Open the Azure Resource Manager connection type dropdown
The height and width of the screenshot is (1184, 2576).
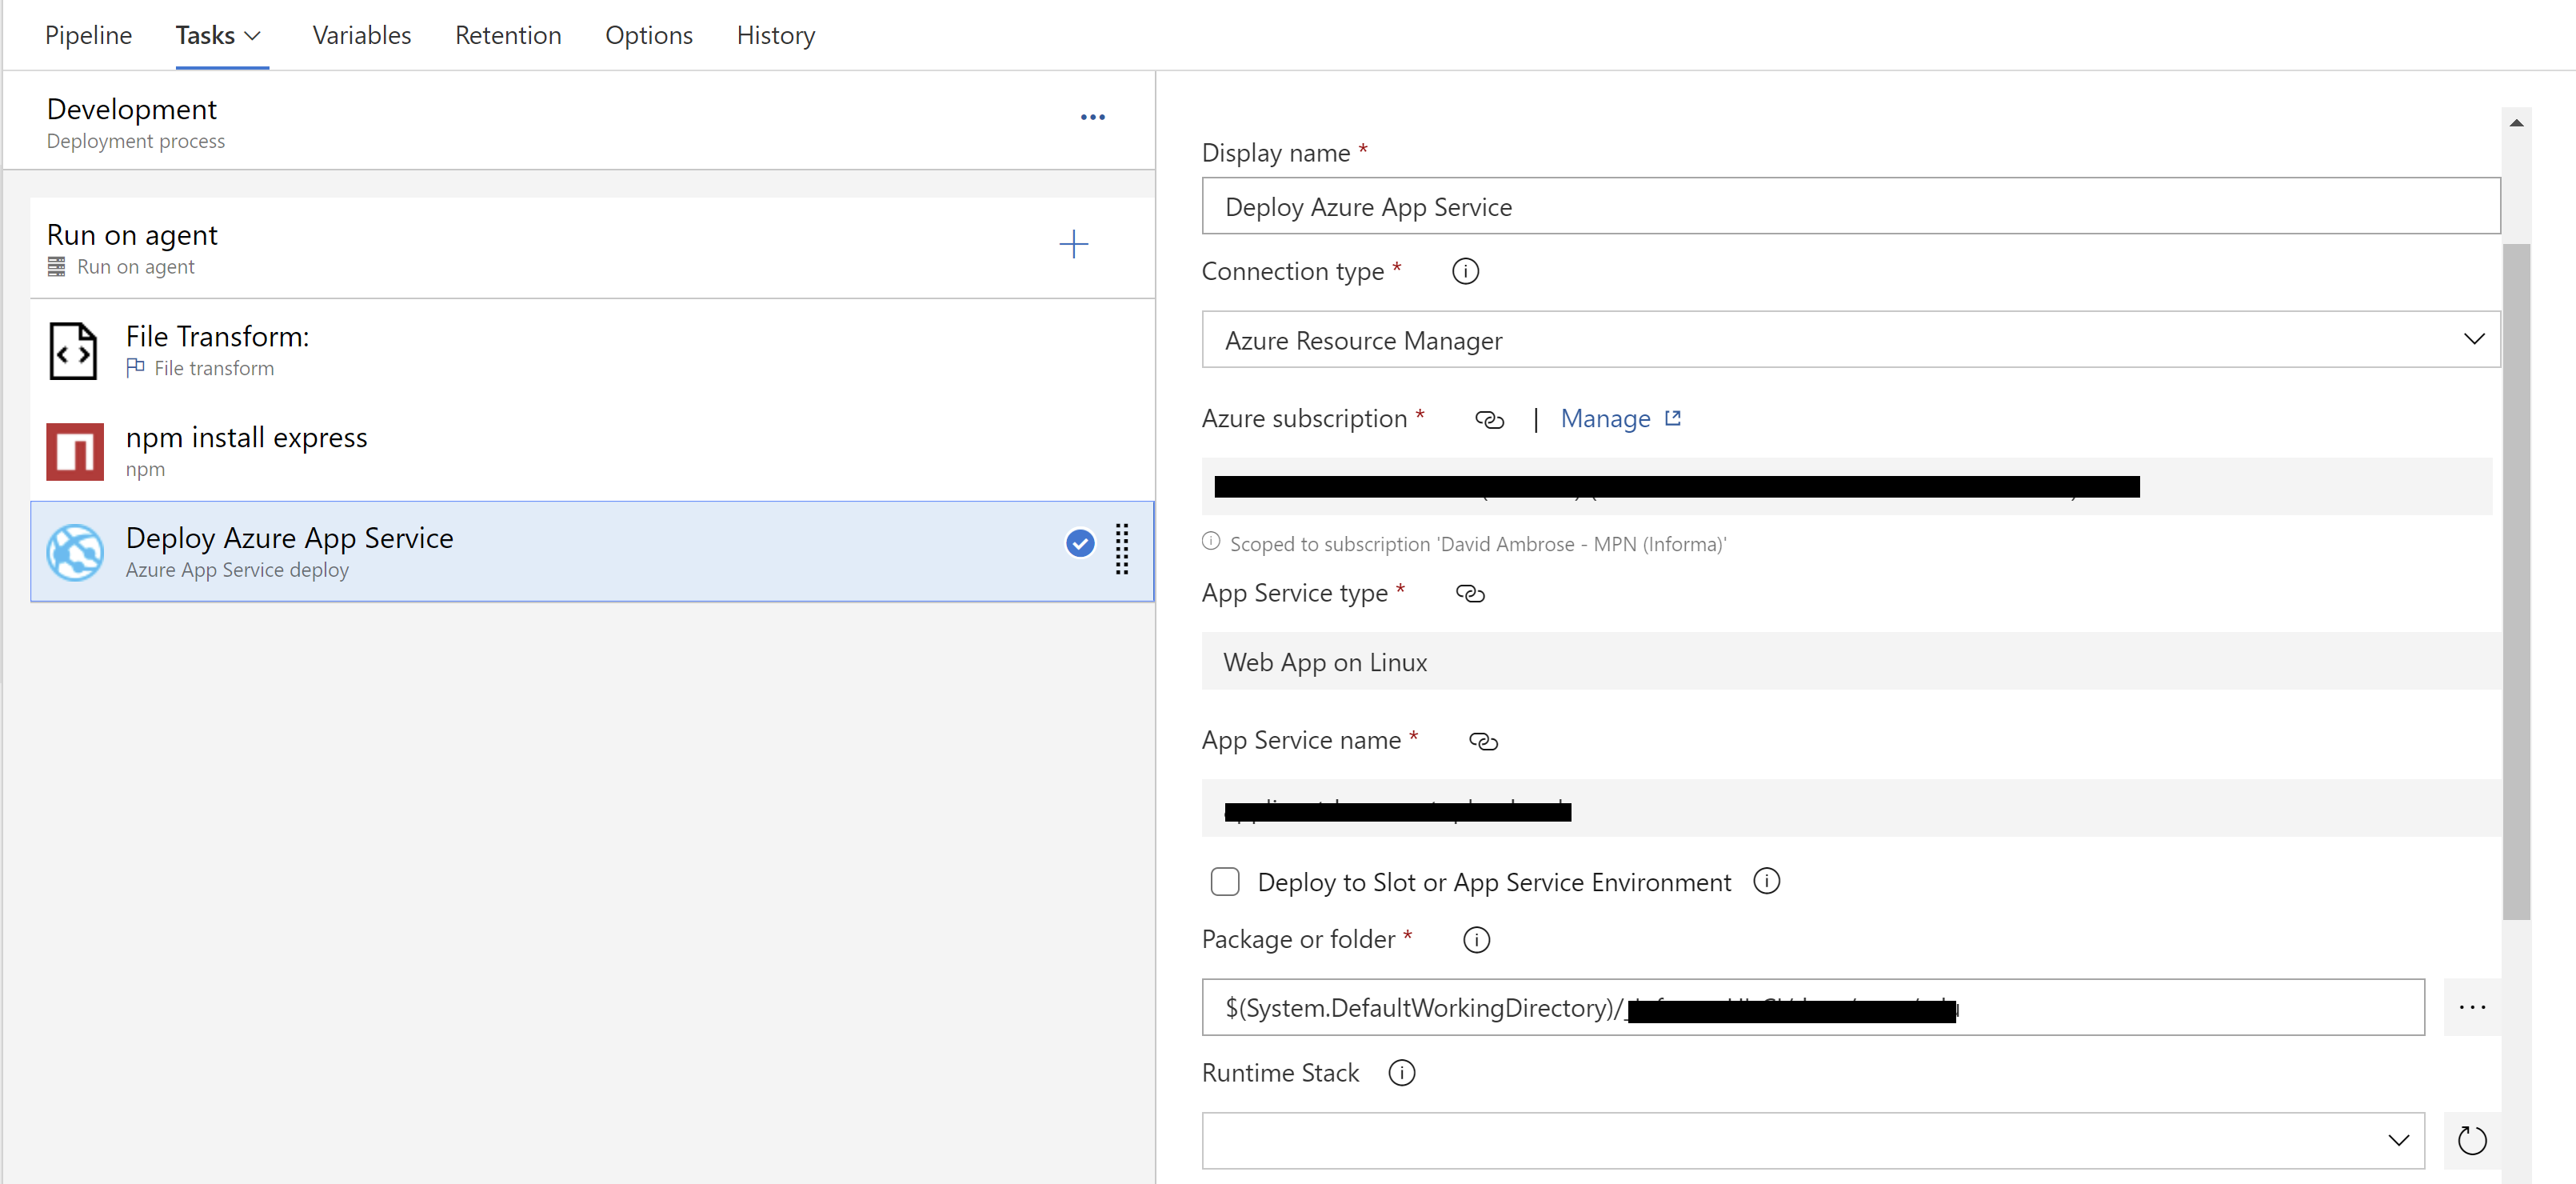(2474, 339)
